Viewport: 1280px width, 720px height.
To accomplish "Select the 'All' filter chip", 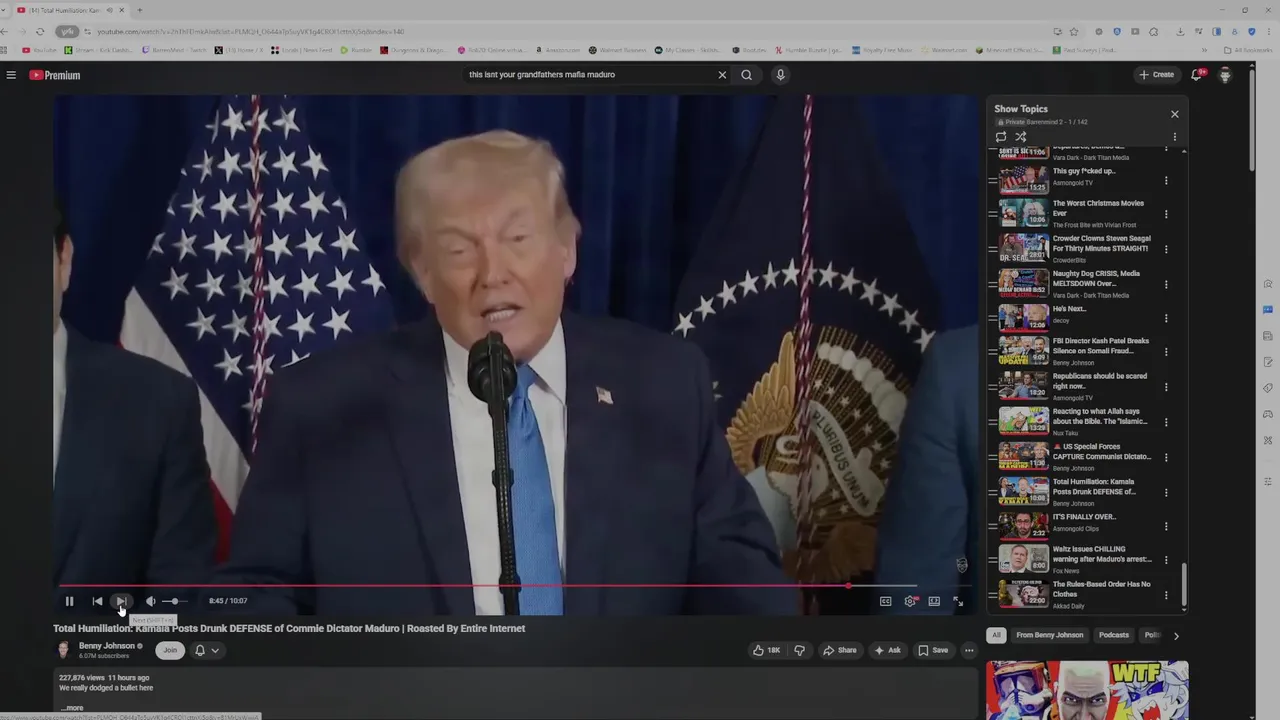I will coord(996,635).
